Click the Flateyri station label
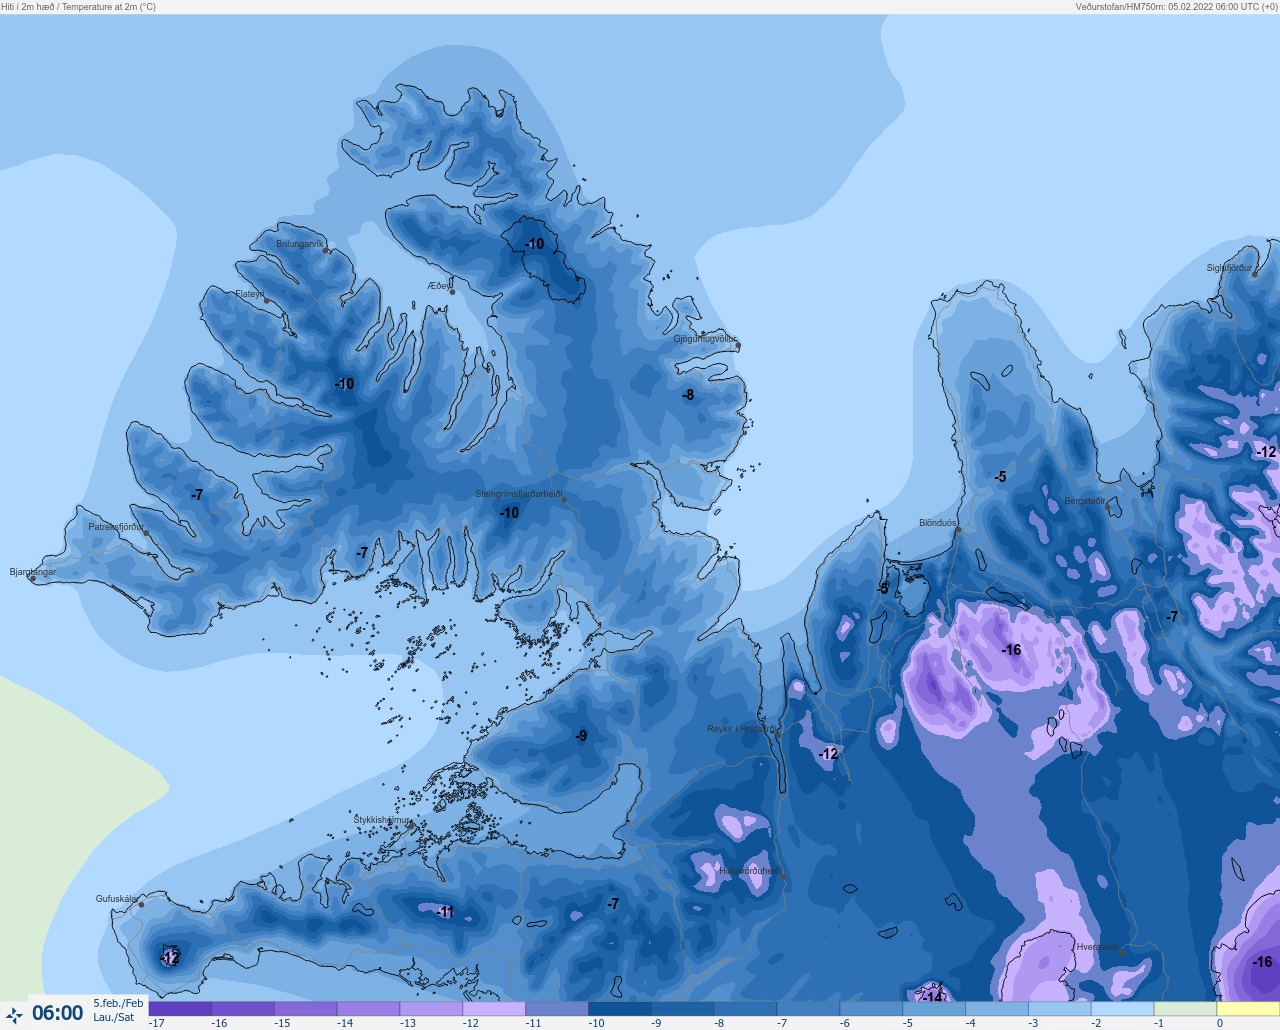The image size is (1280, 1030). click(250, 294)
